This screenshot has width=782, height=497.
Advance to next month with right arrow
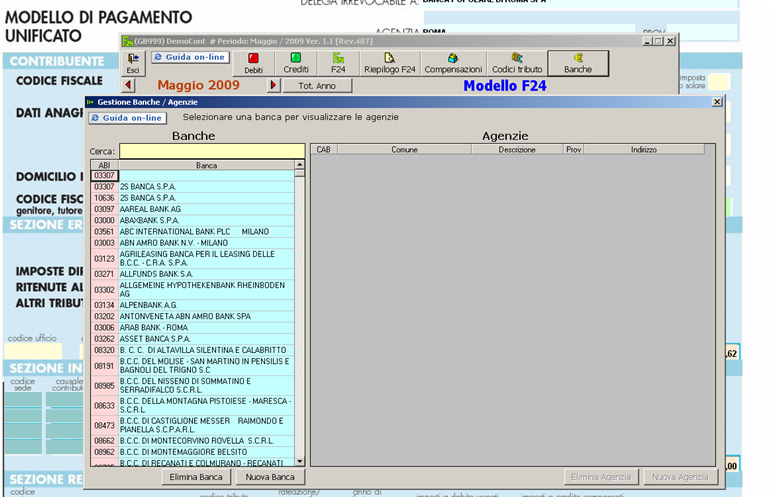tap(274, 86)
